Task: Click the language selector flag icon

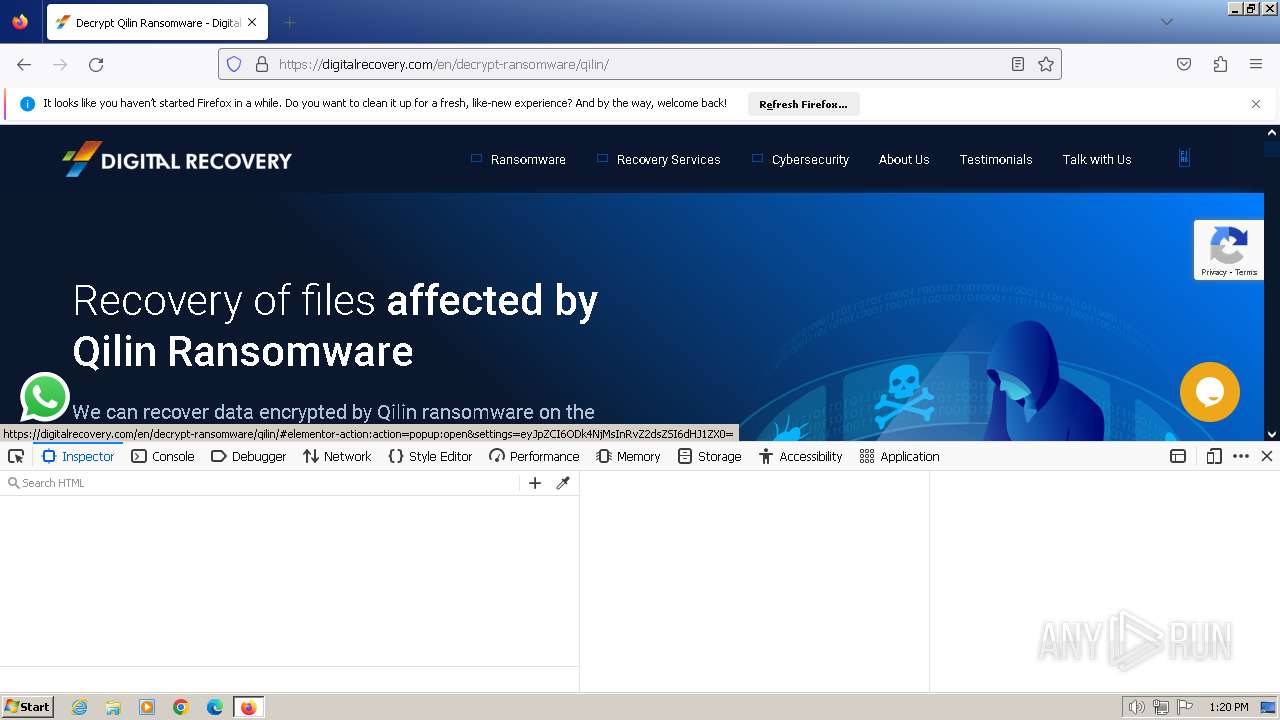Action: [x=1184, y=158]
